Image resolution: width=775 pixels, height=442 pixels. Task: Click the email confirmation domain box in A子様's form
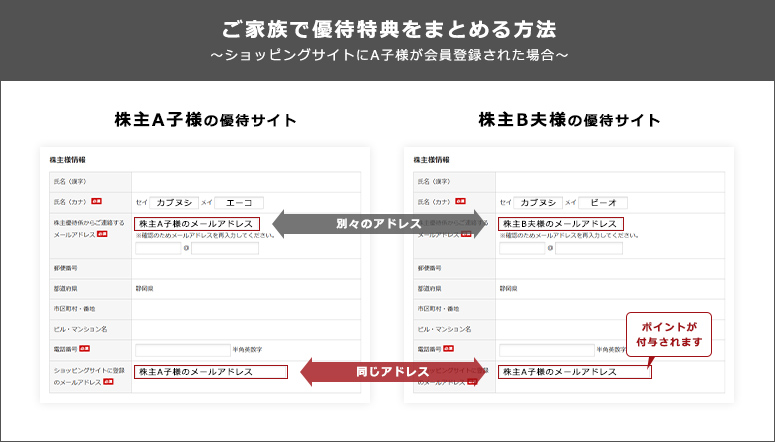tap(225, 248)
